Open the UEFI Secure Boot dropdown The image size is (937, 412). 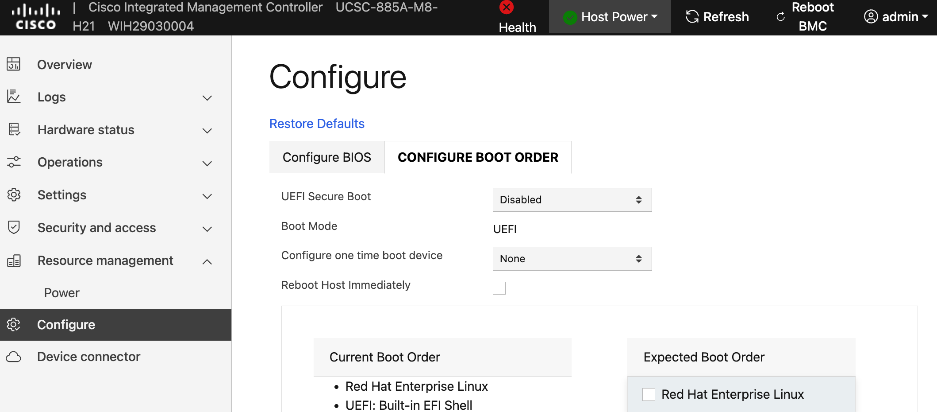(572, 200)
